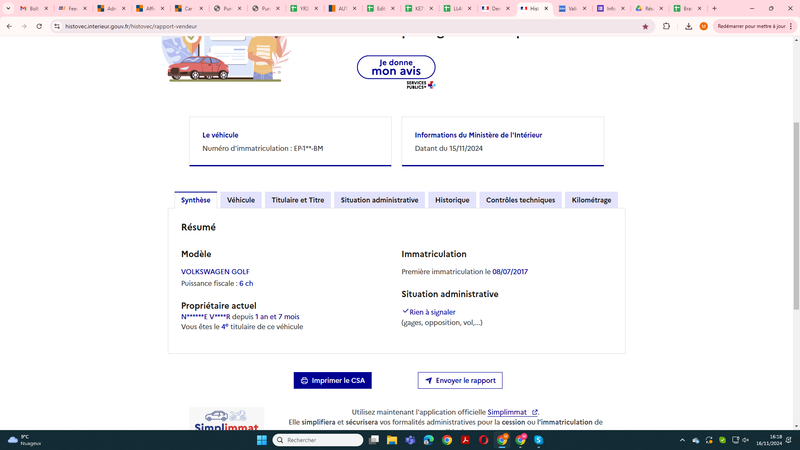
Task: Click the Datant du 15/11/2024 text
Action: (x=448, y=148)
